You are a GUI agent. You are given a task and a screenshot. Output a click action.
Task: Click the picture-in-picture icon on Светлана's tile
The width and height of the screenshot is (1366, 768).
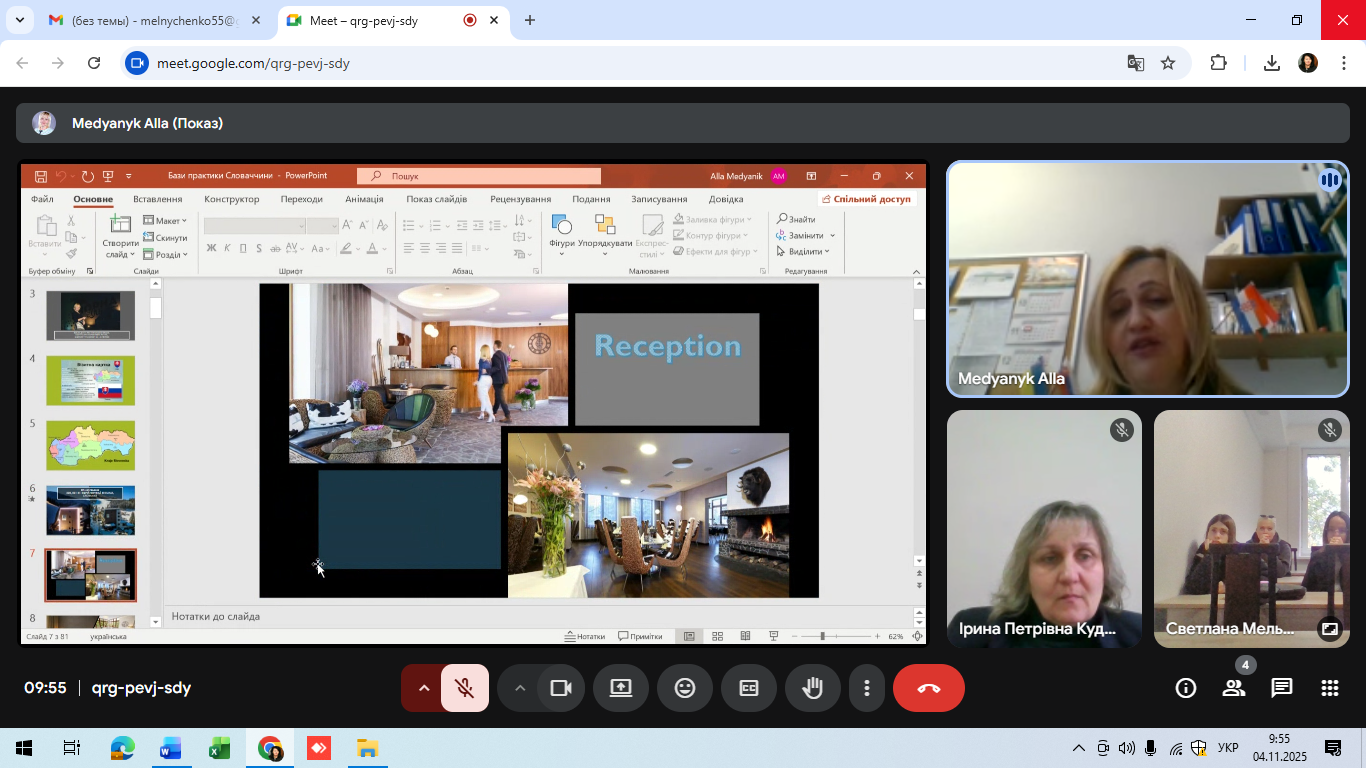[1329, 629]
